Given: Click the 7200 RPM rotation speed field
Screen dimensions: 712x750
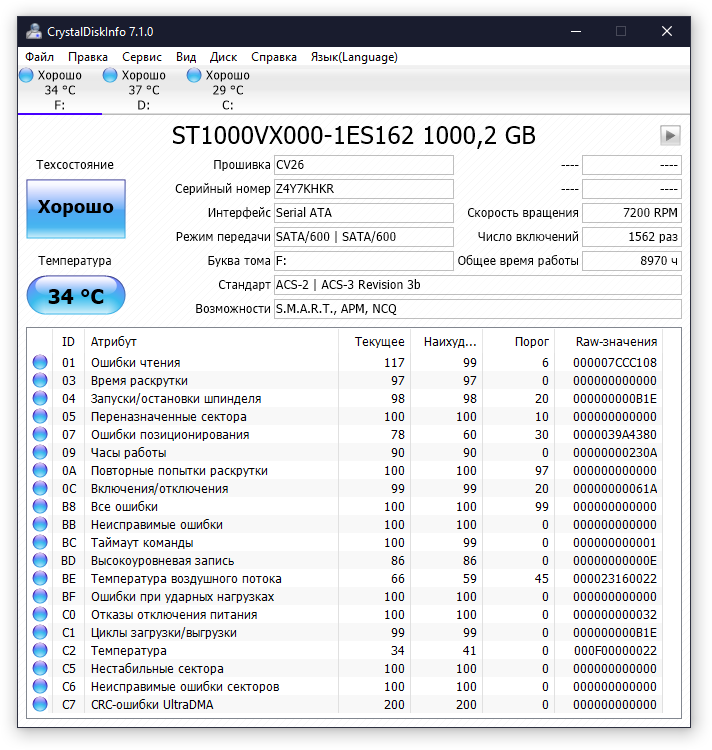Looking at the screenshot, I should click(x=632, y=213).
